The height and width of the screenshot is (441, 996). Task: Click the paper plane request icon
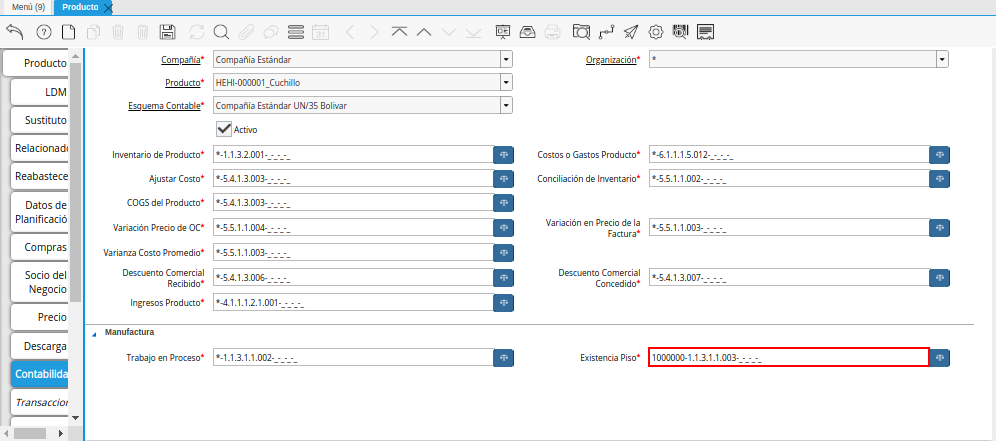(631, 32)
